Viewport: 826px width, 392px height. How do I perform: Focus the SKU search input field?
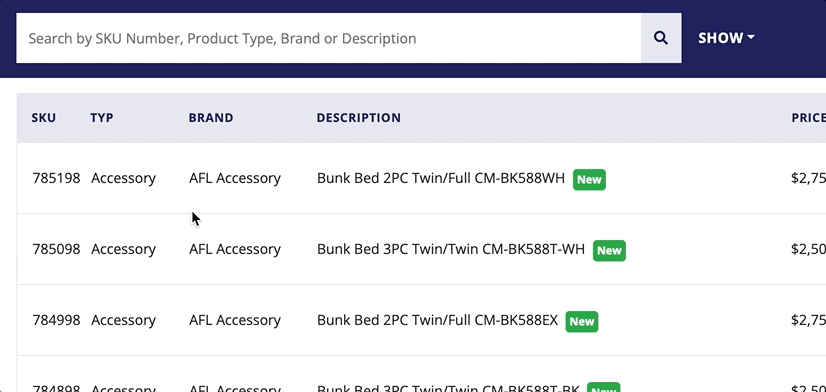(x=329, y=38)
